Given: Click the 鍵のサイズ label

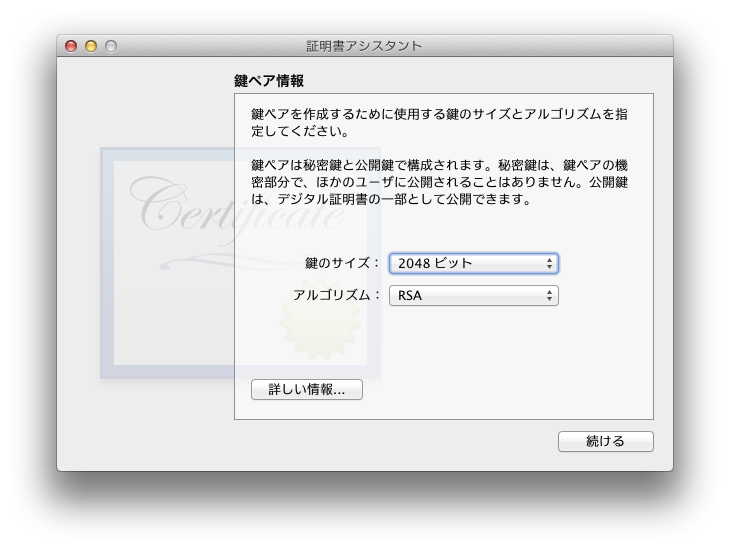Looking at the screenshot, I should point(342,263).
